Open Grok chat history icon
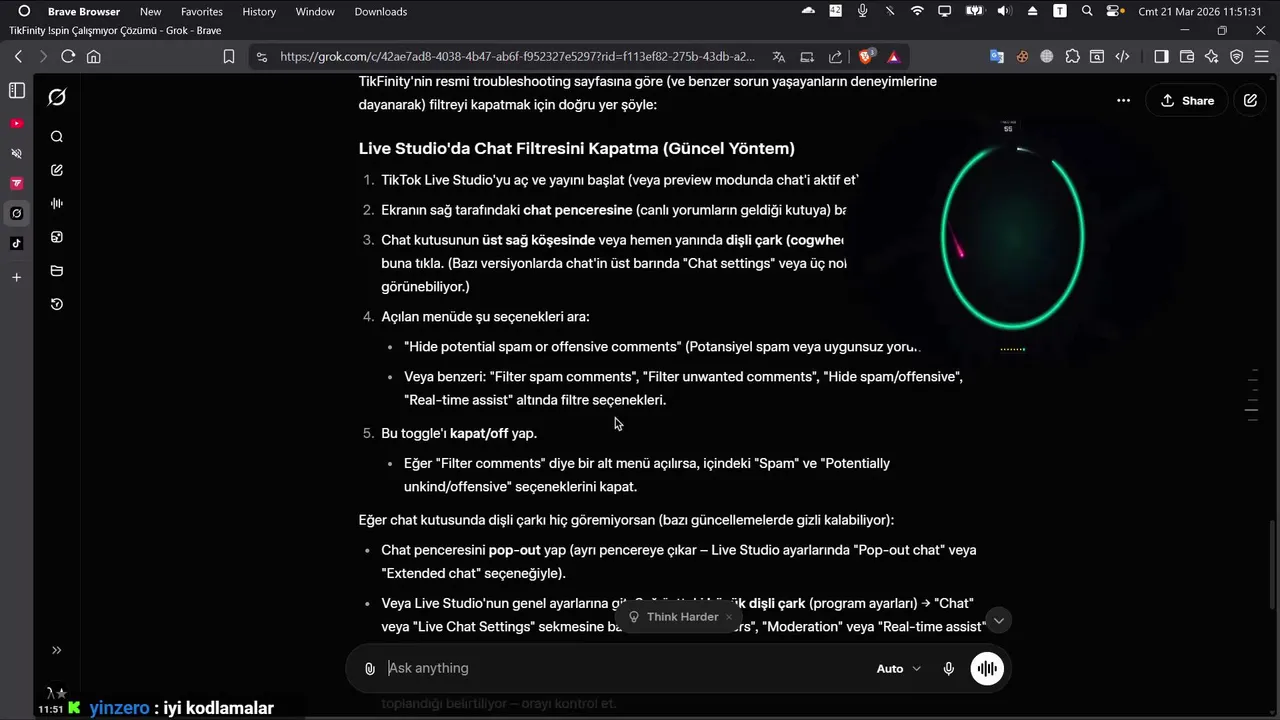 (x=57, y=304)
